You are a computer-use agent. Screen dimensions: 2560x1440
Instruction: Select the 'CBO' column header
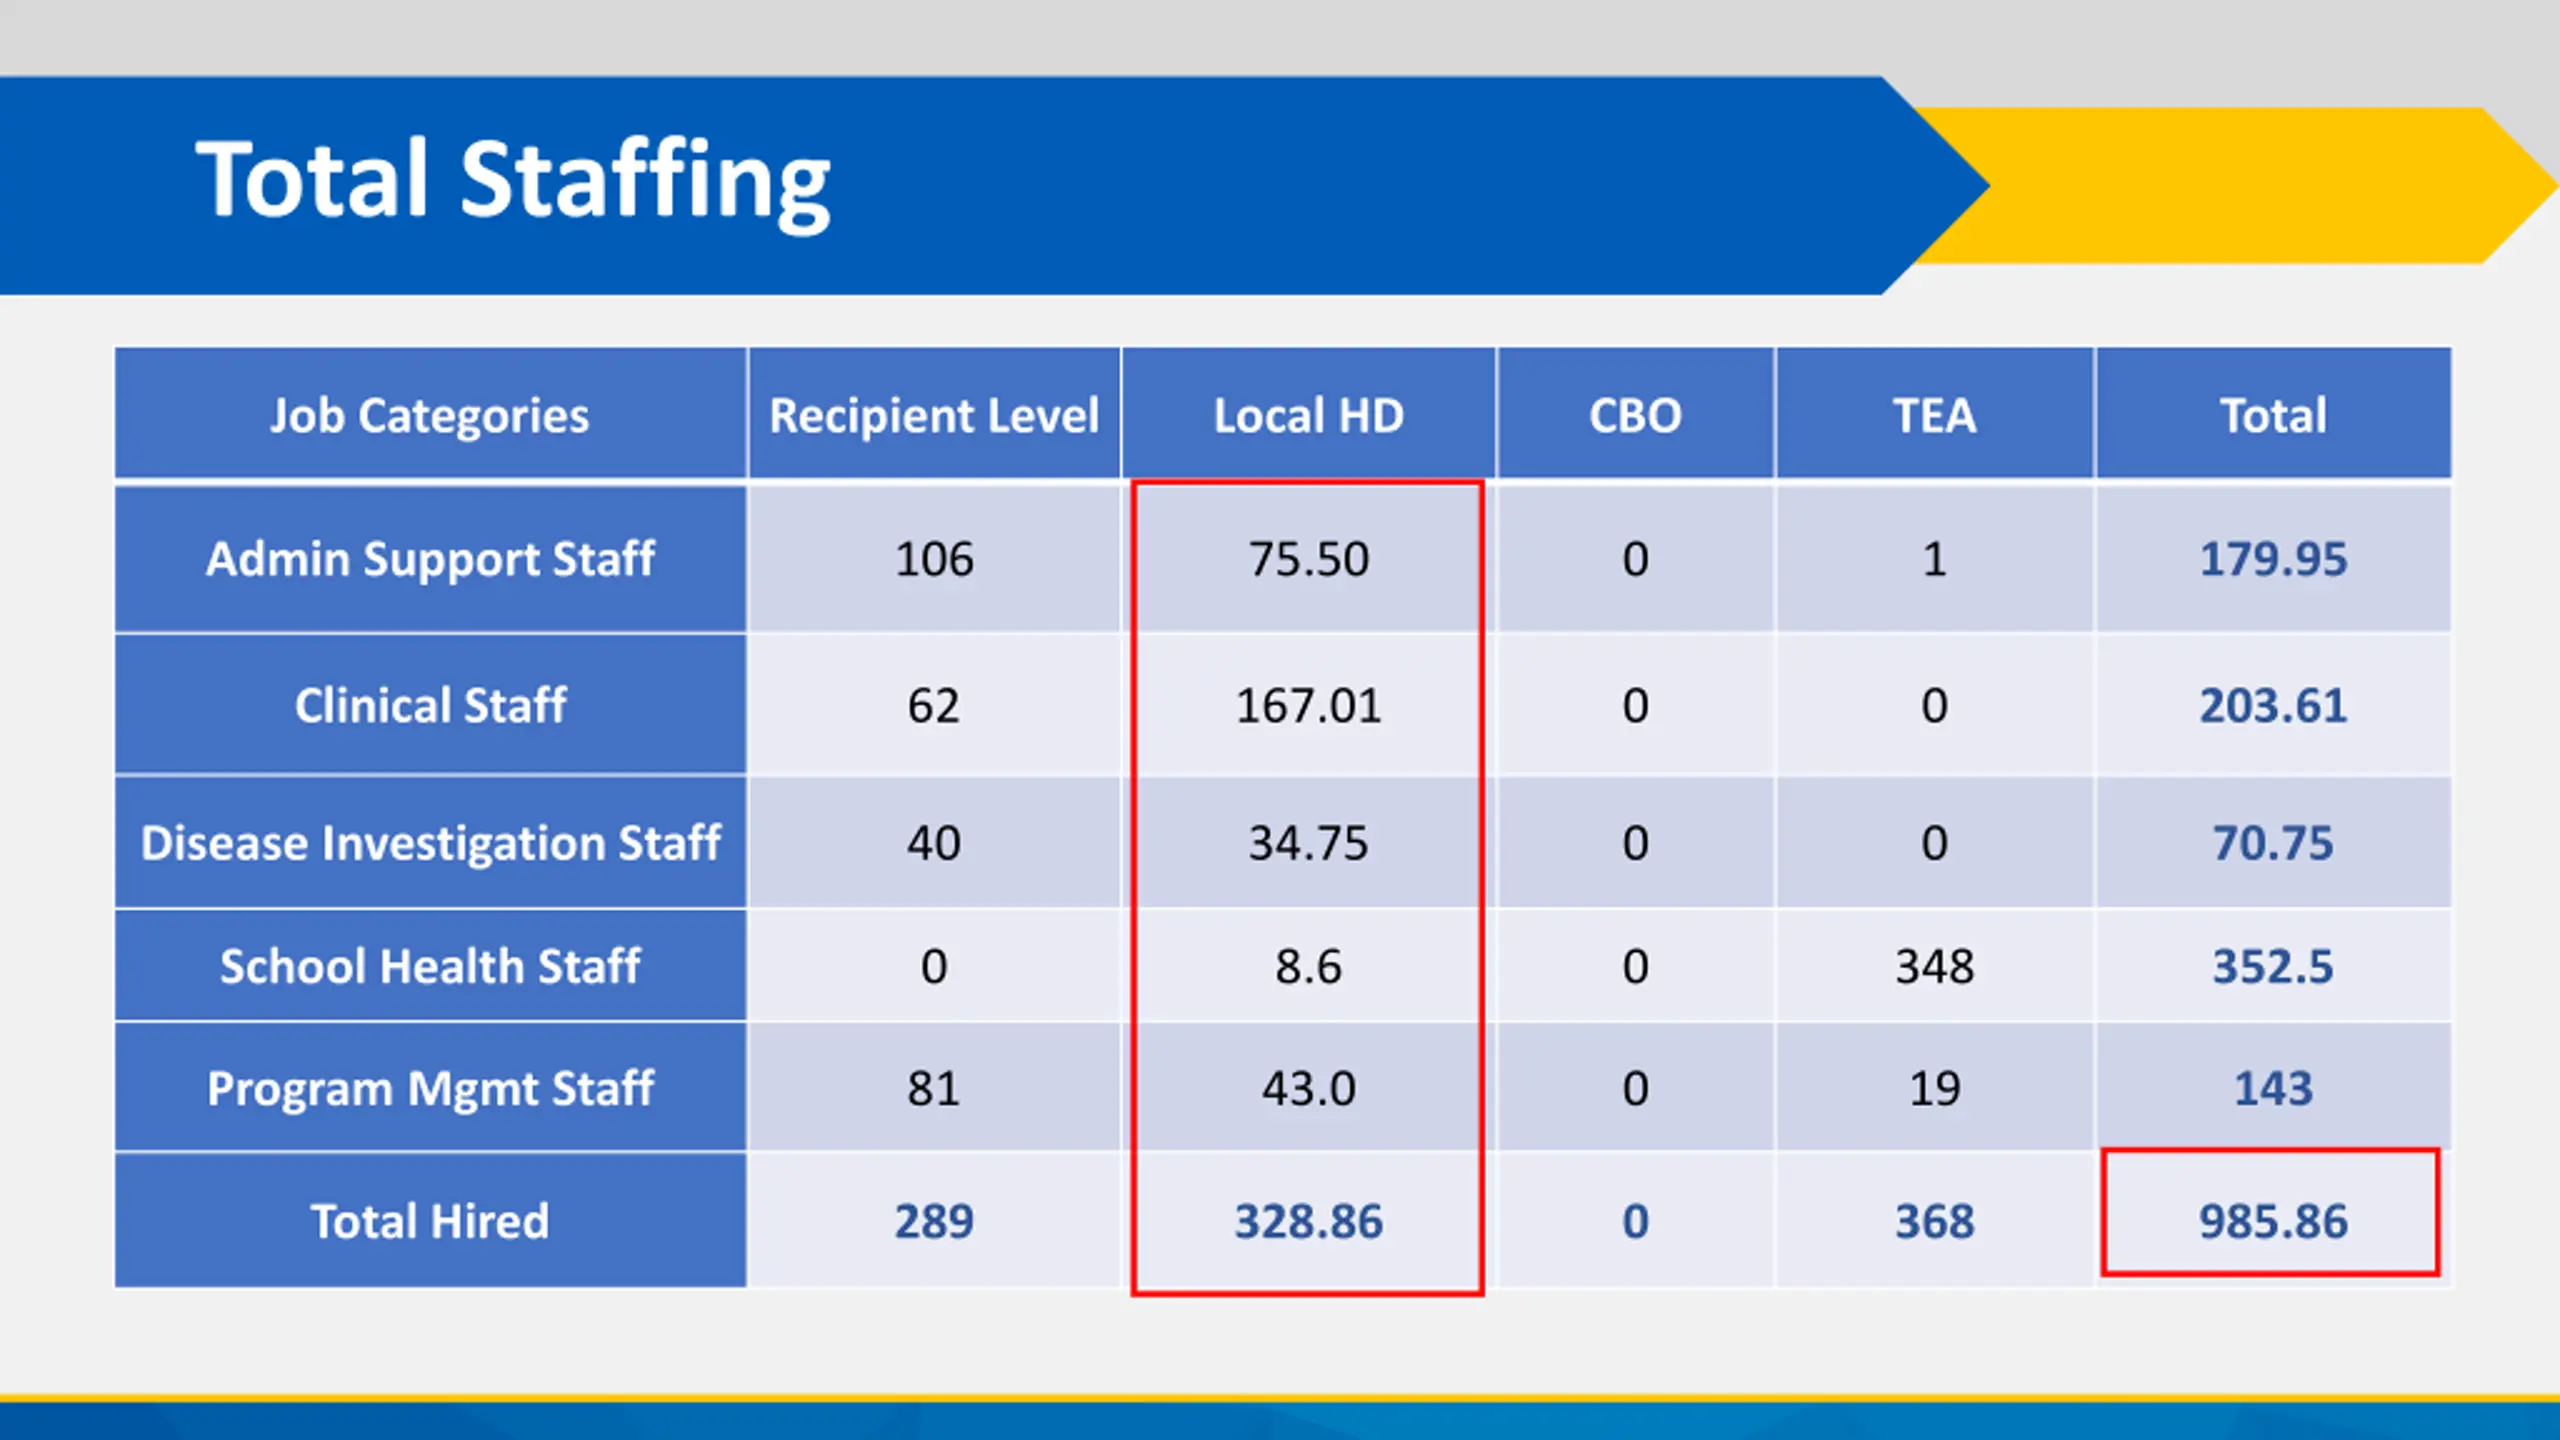click(x=1635, y=414)
